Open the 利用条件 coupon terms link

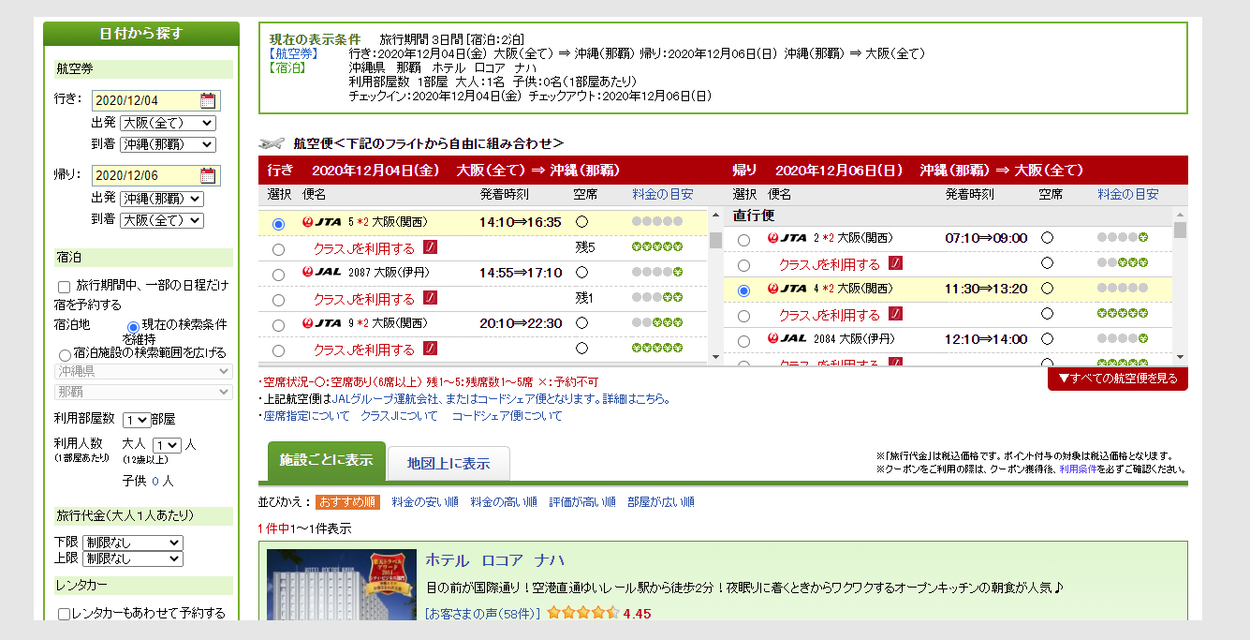[1079, 469]
